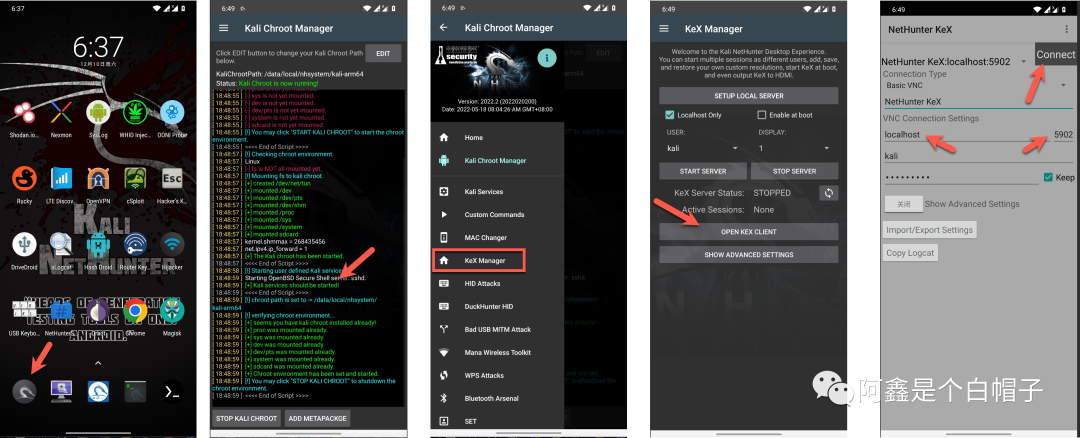
Task: Click the password dots input field
Action: pos(961,178)
